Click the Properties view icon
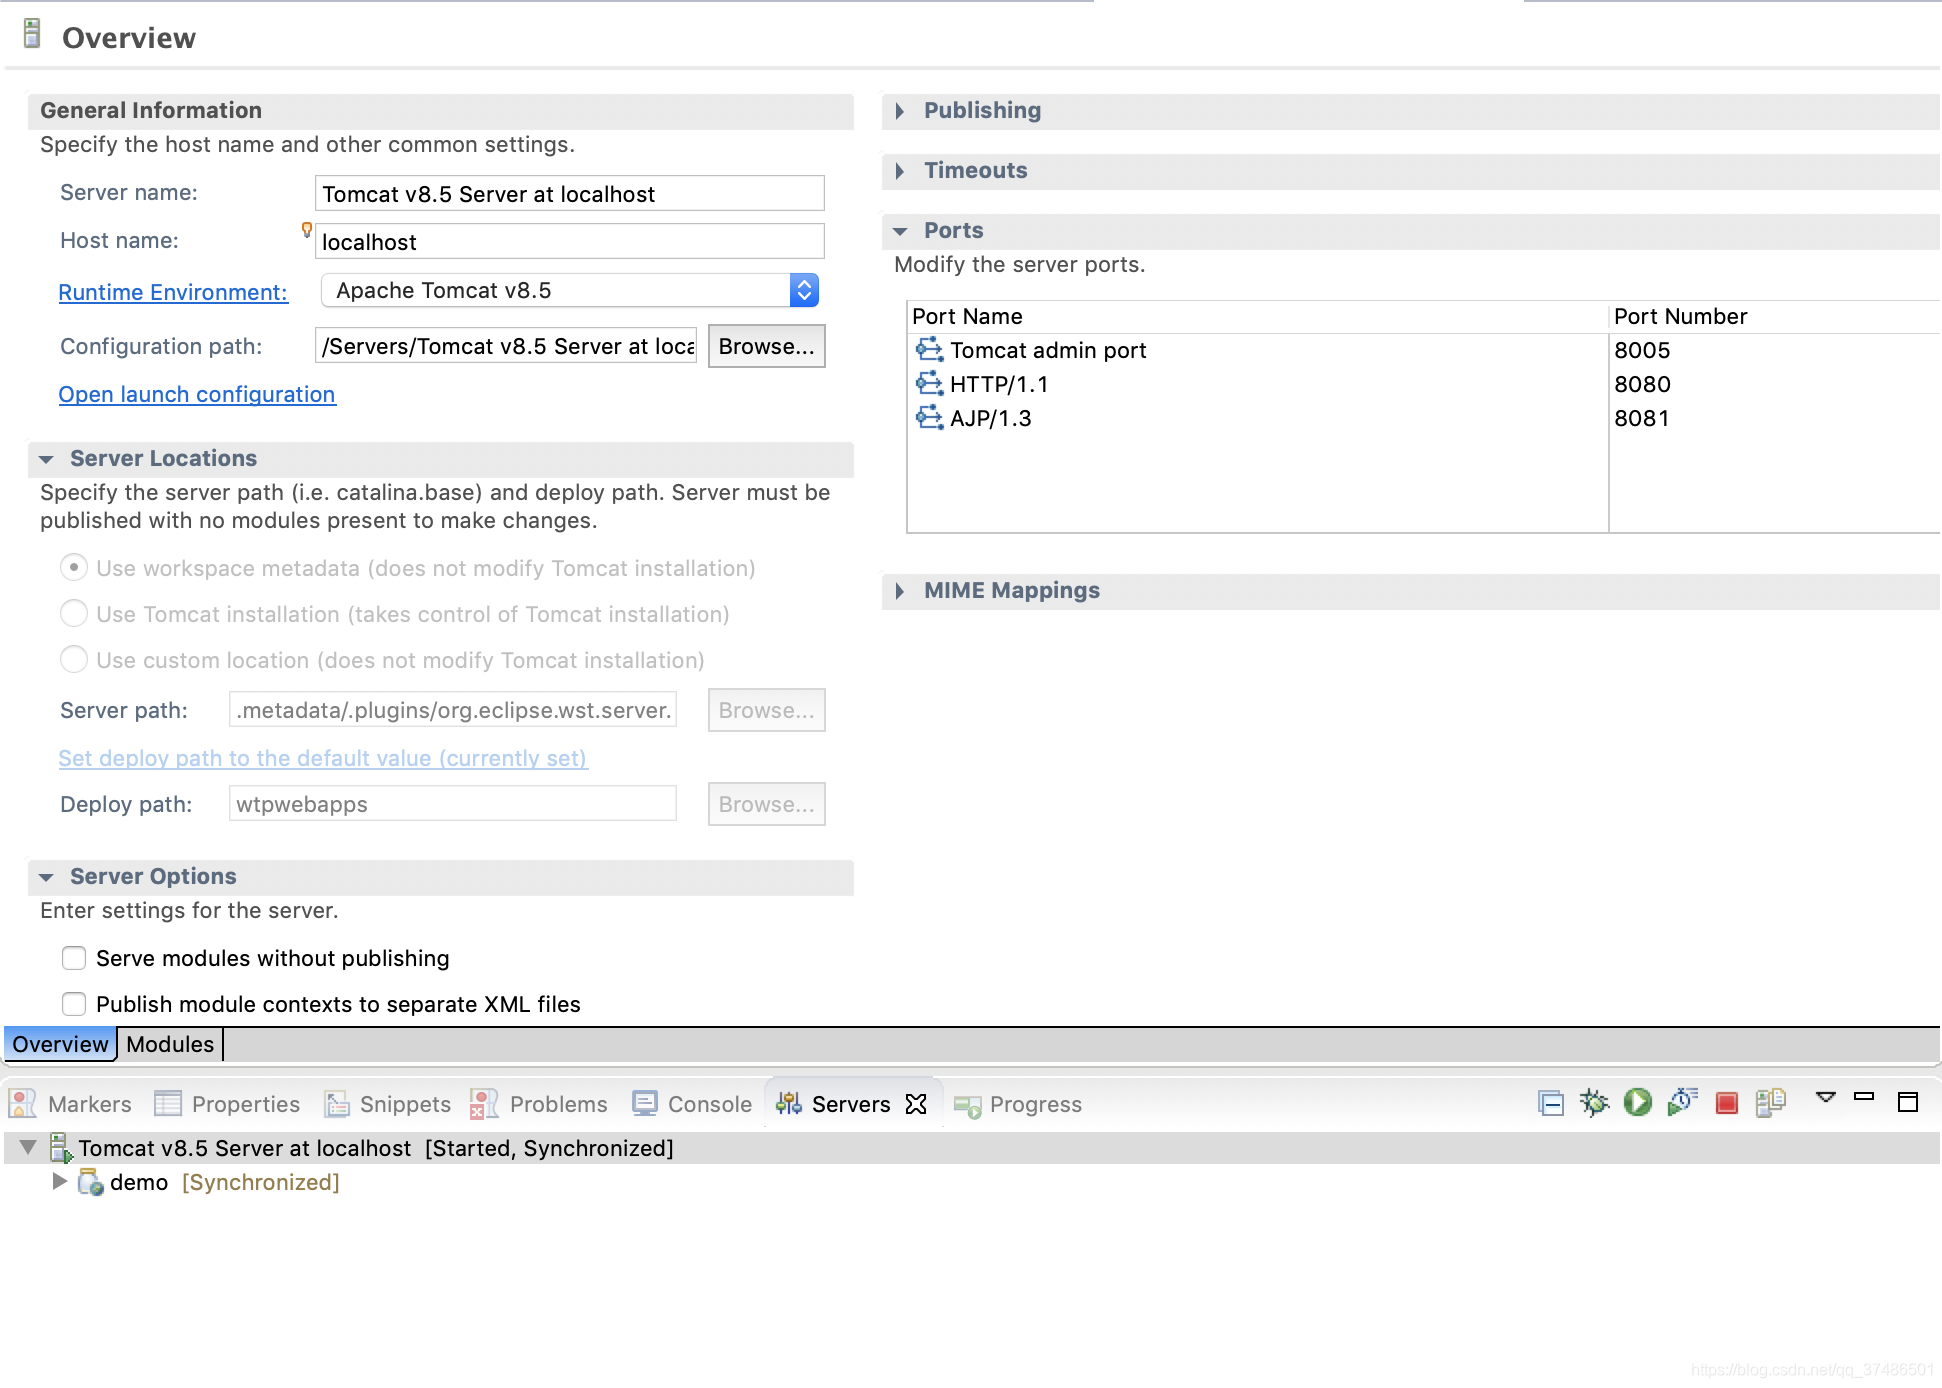Viewport: 1942px width, 1388px height. point(168,1104)
